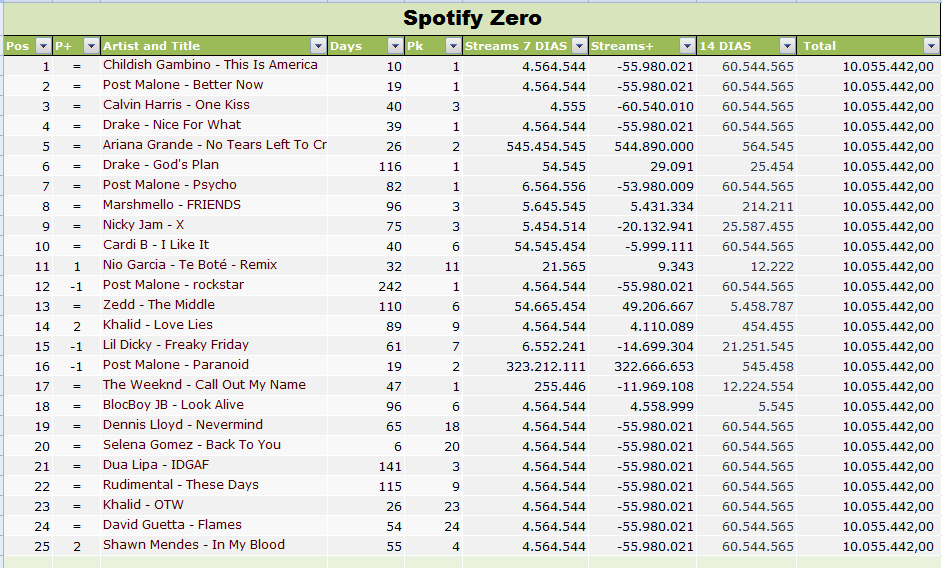Select cell Cardi B - I Like It
Viewport: 942px width, 568px height.
tap(214, 245)
